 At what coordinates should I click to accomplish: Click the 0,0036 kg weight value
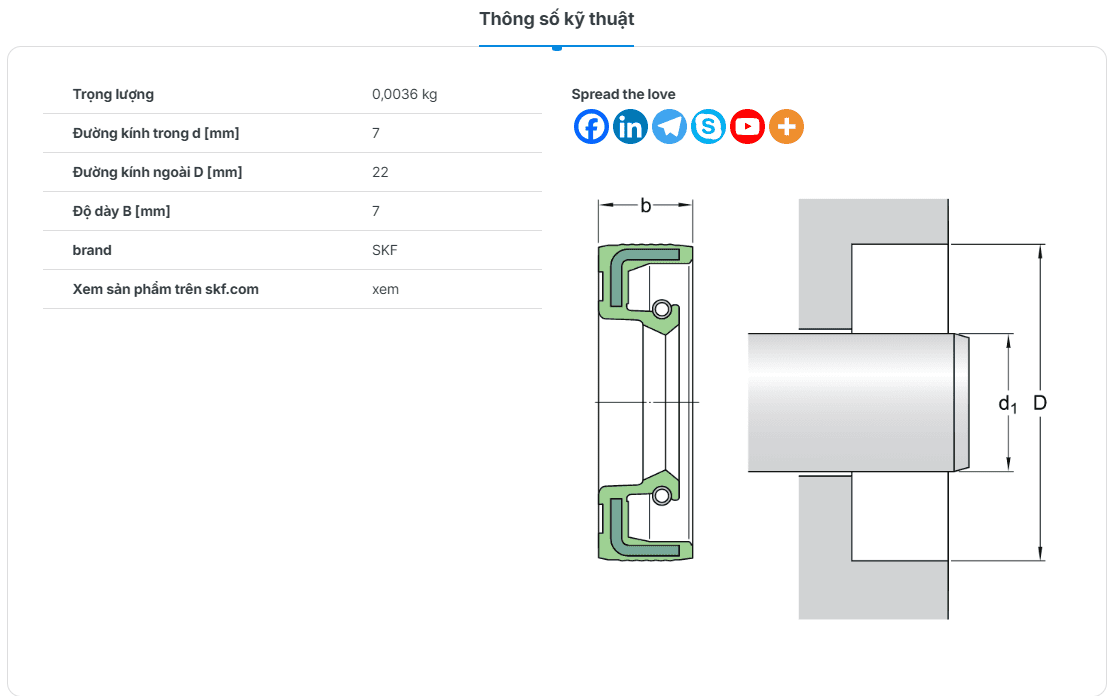click(404, 94)
